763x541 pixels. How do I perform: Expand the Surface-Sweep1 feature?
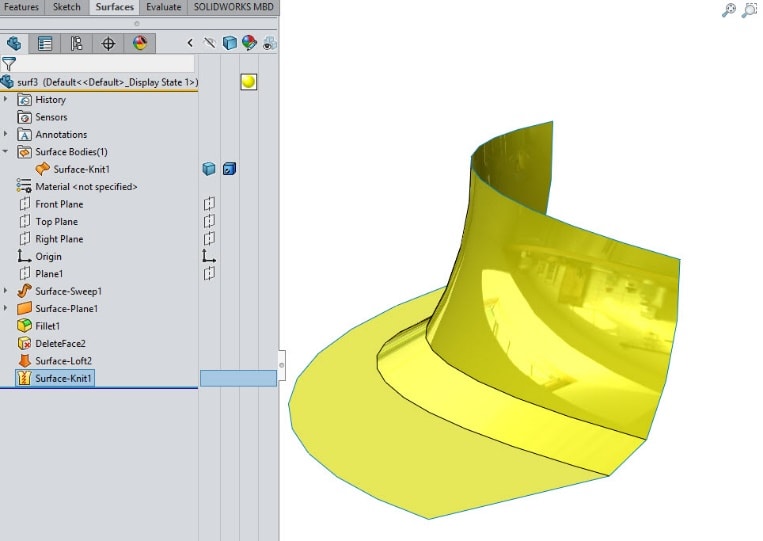5,291
